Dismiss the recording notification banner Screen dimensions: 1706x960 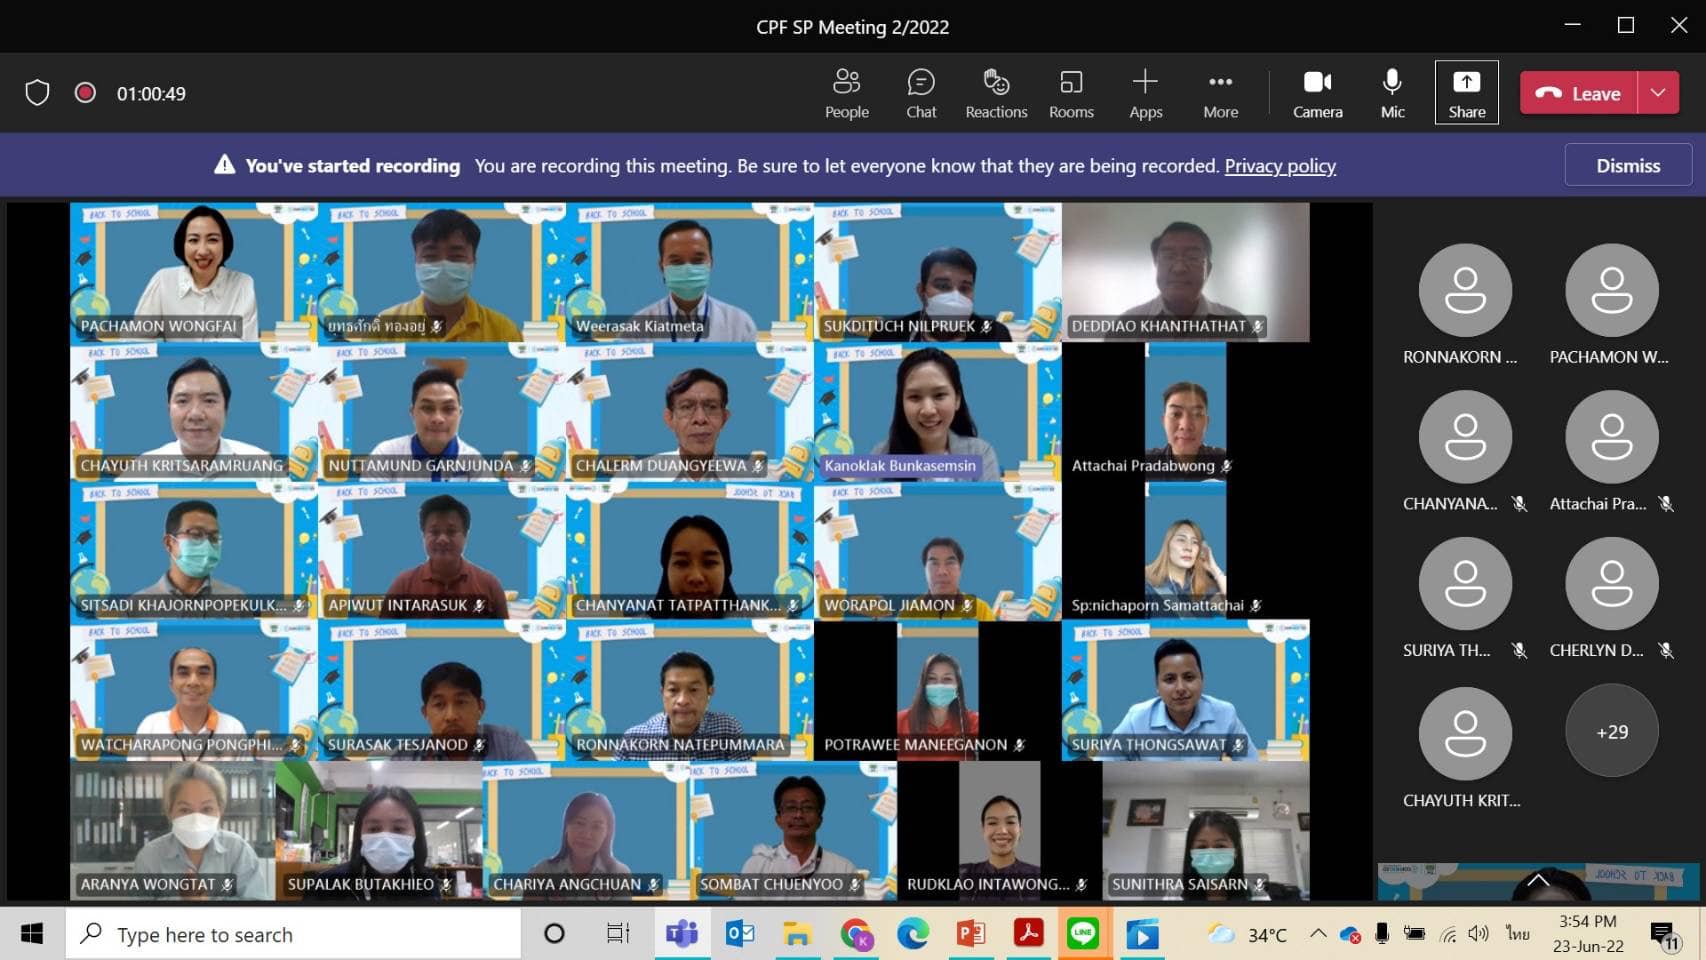[1627, 165]
